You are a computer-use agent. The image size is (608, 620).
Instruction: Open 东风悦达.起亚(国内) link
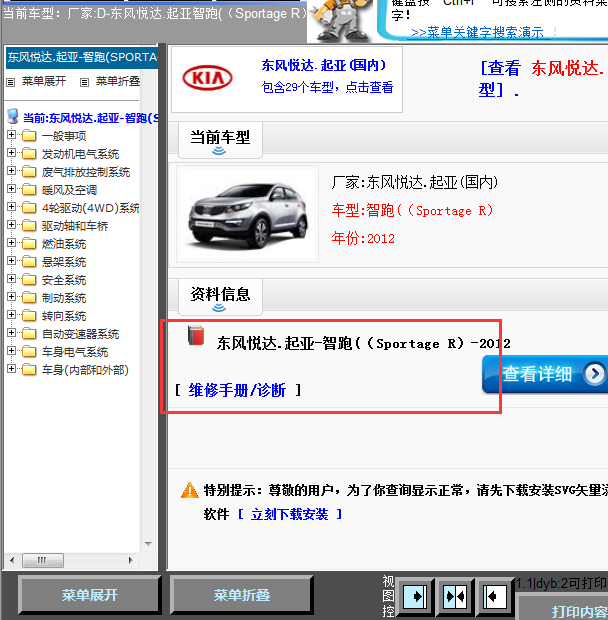pyautogui.click(x=324, y=65)
